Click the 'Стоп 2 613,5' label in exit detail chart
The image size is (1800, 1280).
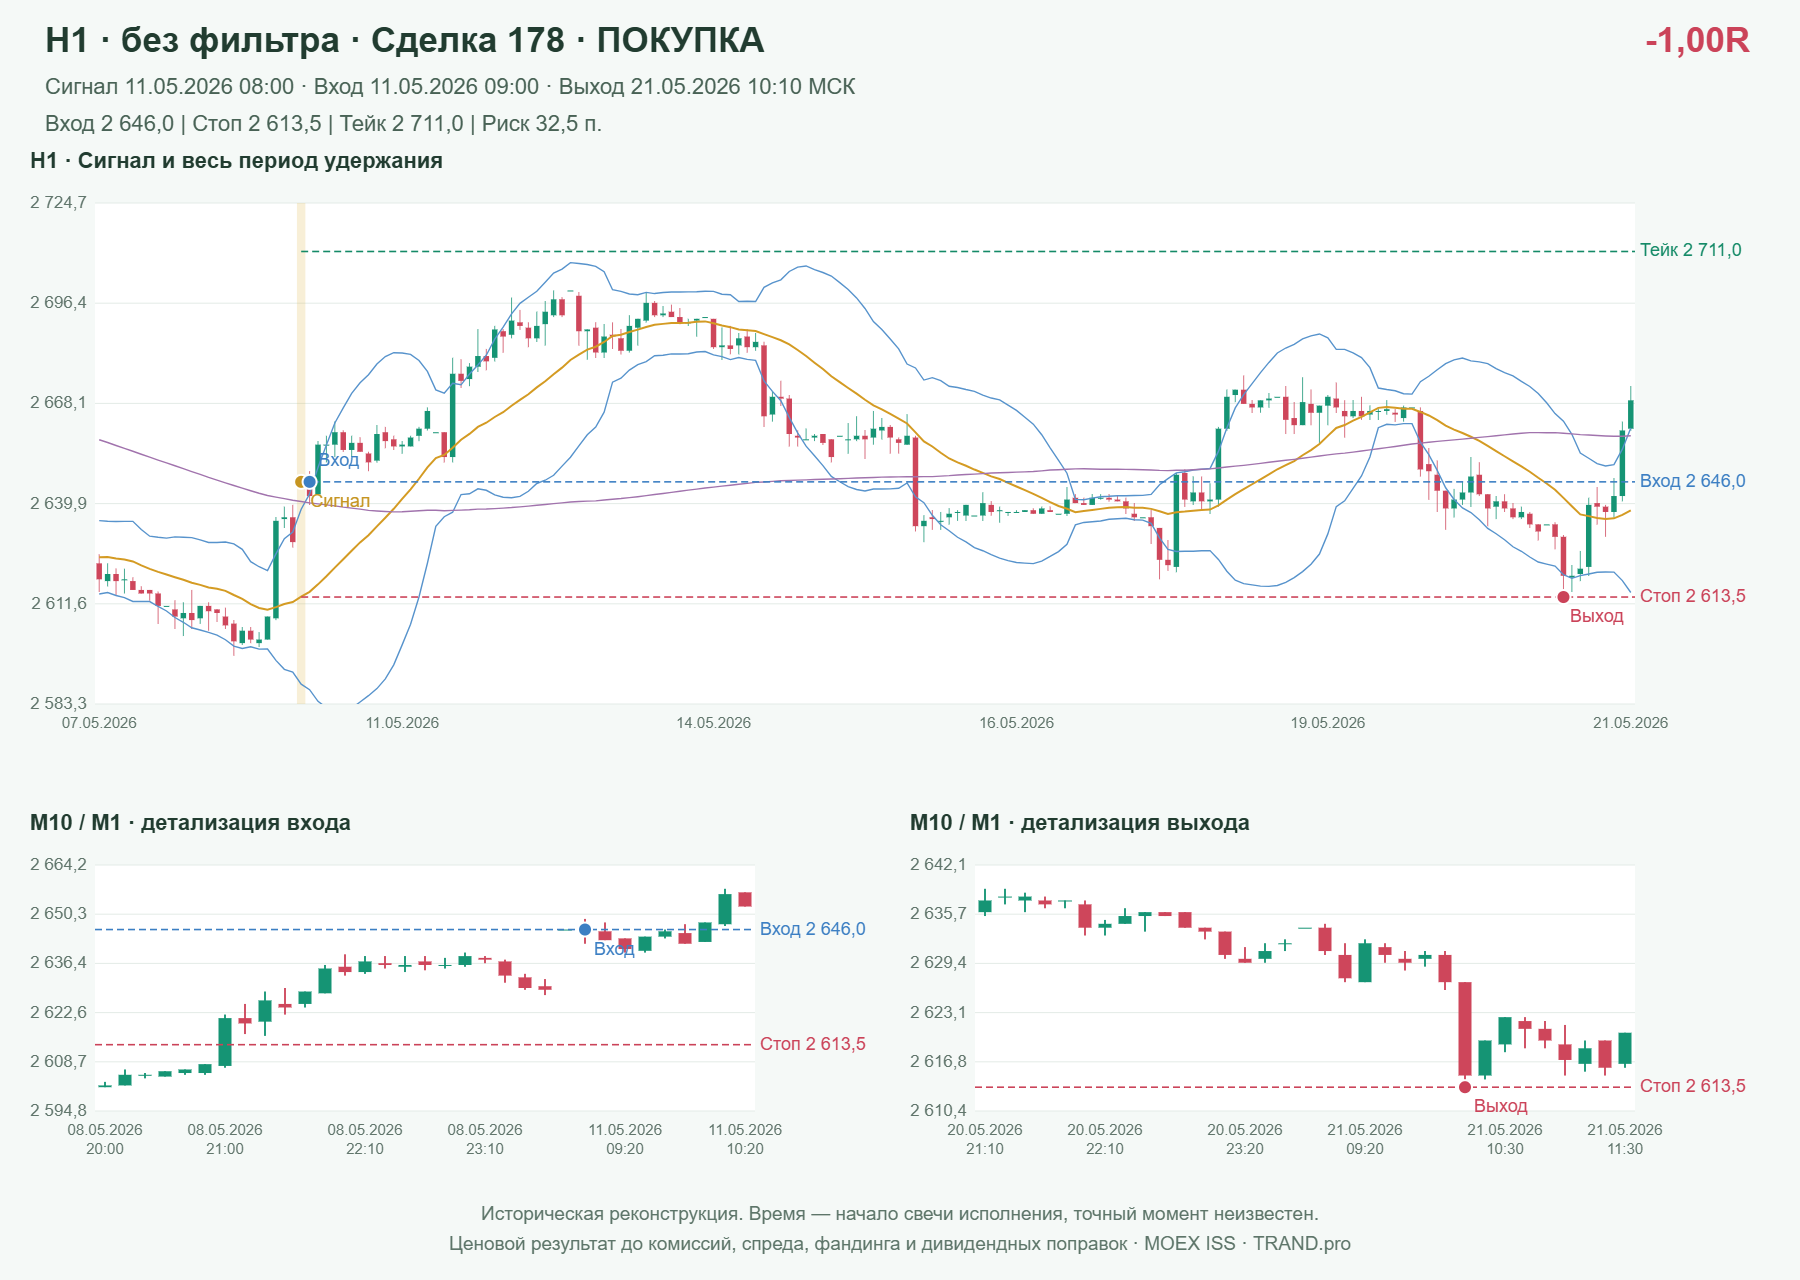(1692, 1086)
